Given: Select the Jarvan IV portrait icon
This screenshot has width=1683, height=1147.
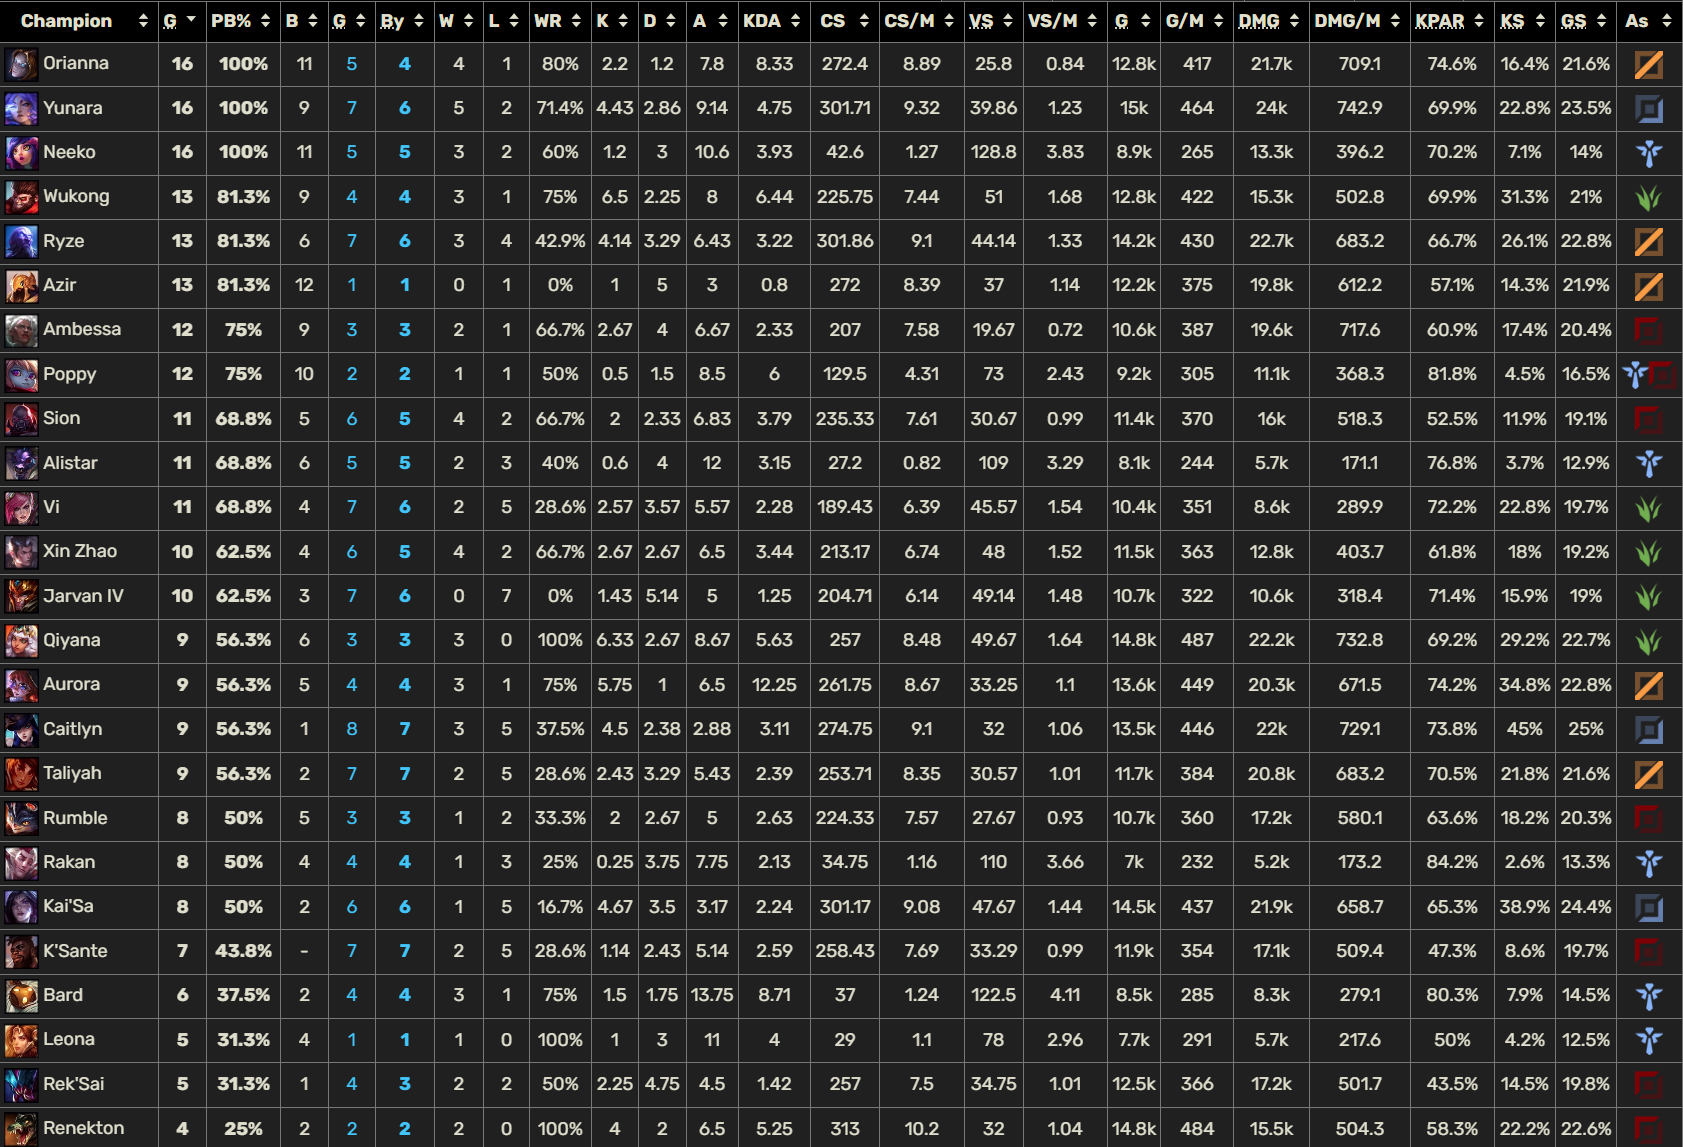Looking at the screenshot, I should click(x=21, y=596).
